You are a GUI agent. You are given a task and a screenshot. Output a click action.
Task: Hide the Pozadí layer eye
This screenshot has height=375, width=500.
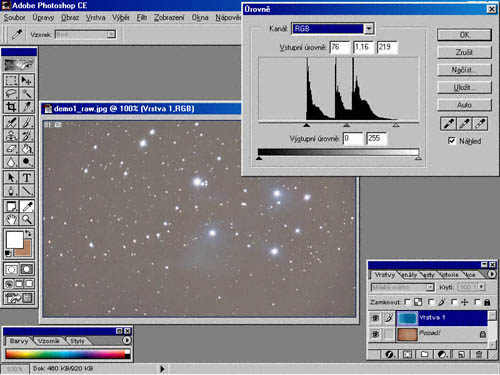click(x=375, y=334)
